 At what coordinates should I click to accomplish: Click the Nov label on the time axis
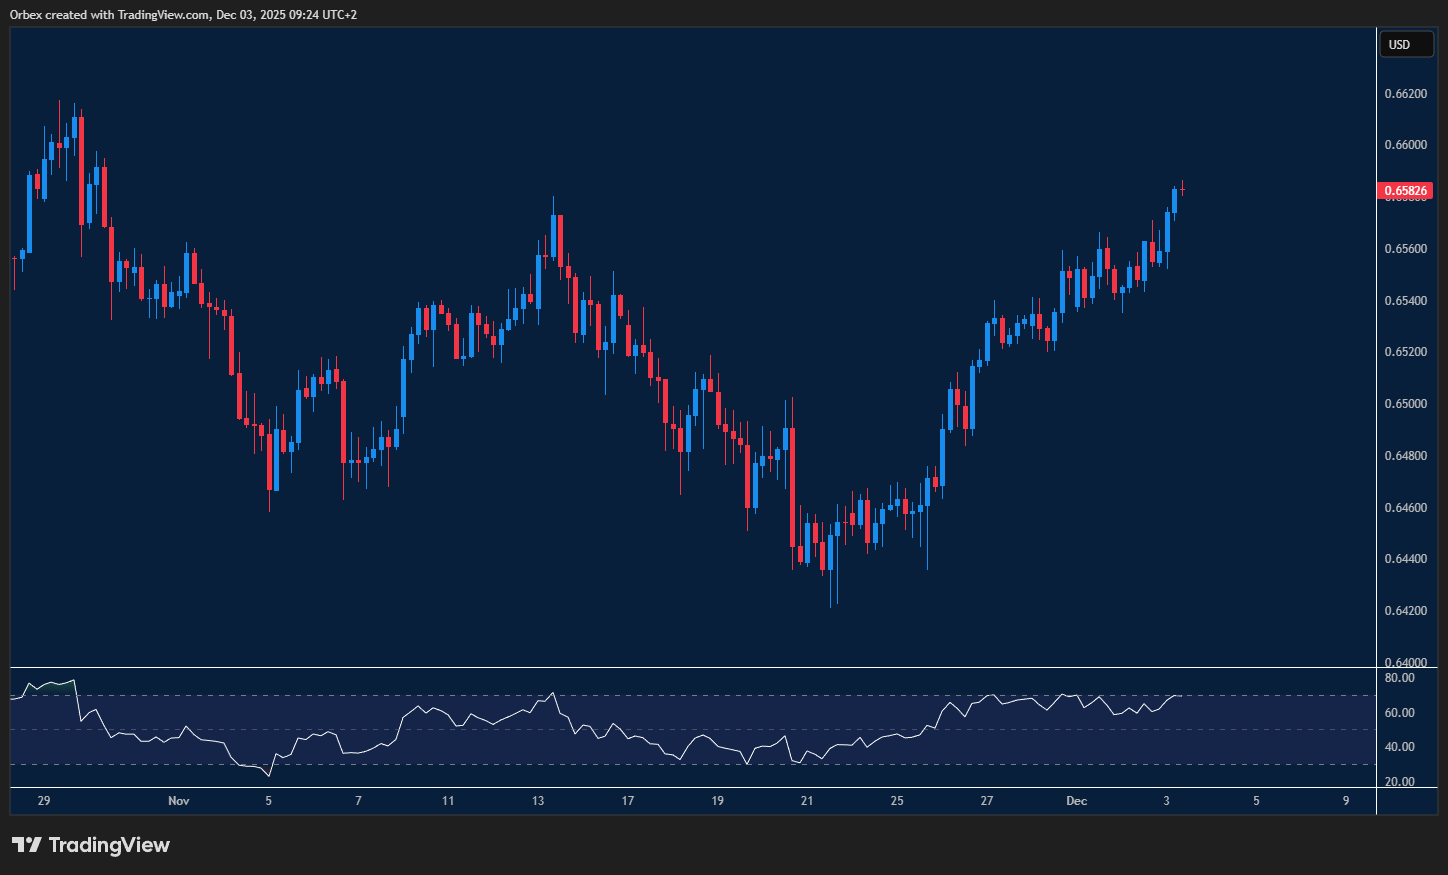179,800
